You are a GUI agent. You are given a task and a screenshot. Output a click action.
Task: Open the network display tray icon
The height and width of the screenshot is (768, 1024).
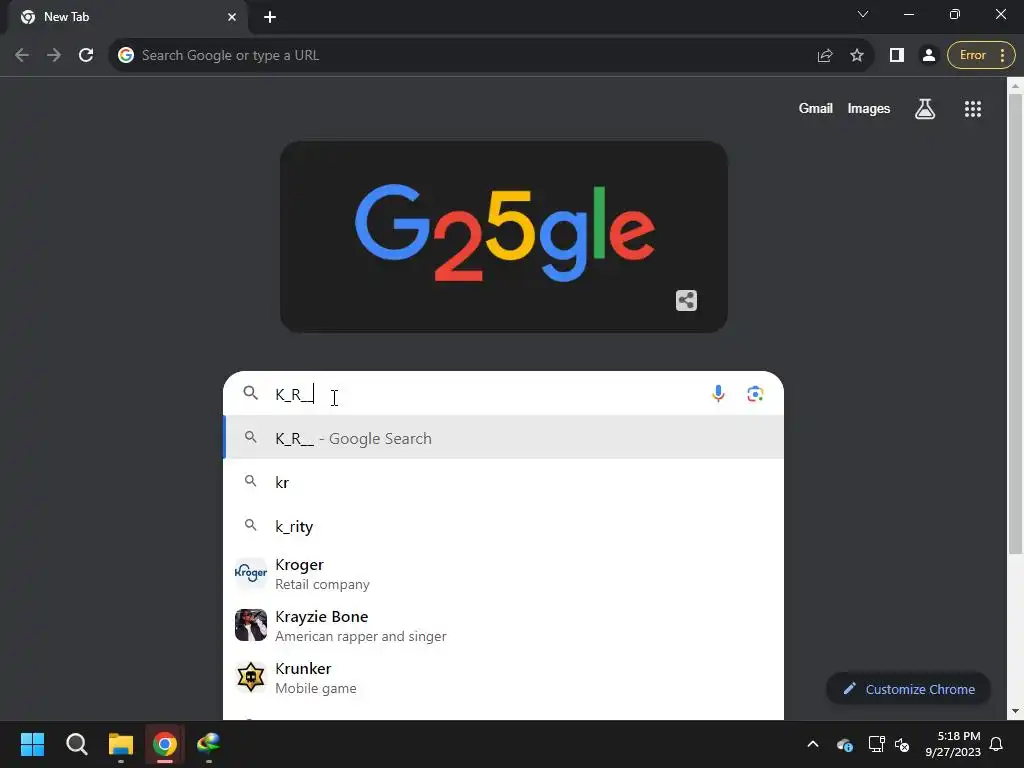876,744
